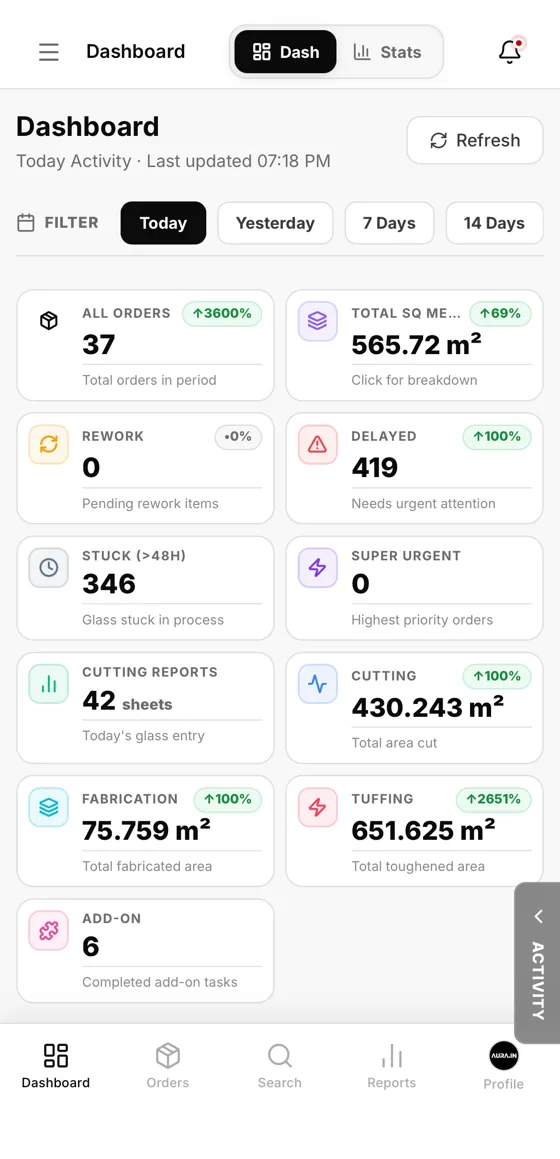Click Cutting 100% badge

[x=496, y=676]
